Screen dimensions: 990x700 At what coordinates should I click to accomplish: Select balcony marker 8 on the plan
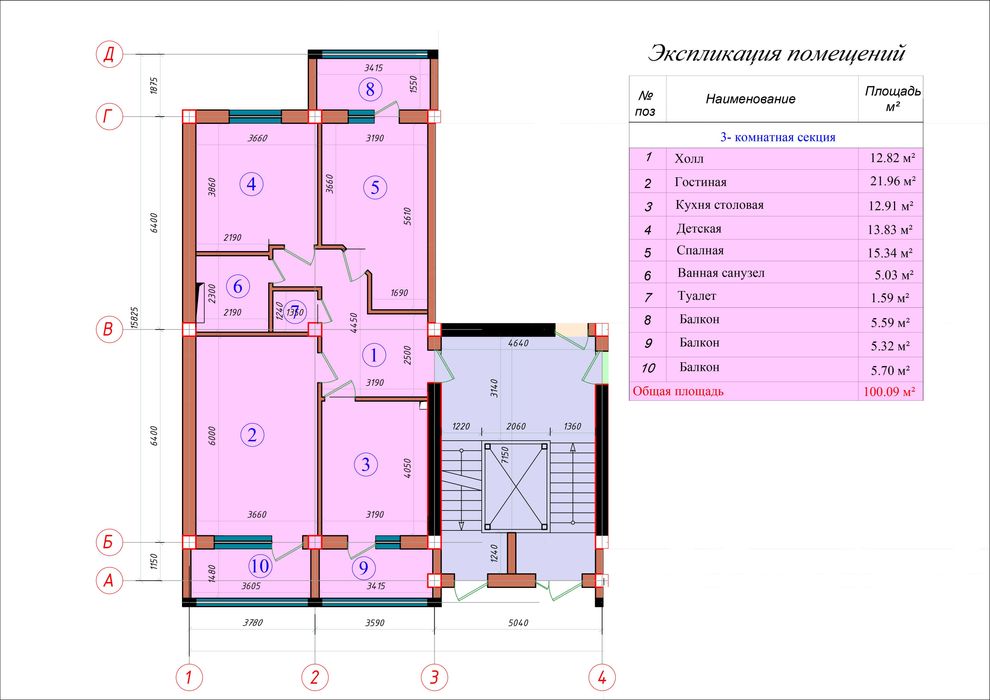(x=370, y=89)
